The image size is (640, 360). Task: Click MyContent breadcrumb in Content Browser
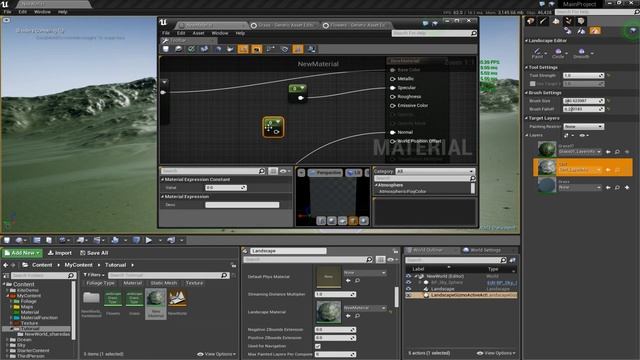click(78, 265)
